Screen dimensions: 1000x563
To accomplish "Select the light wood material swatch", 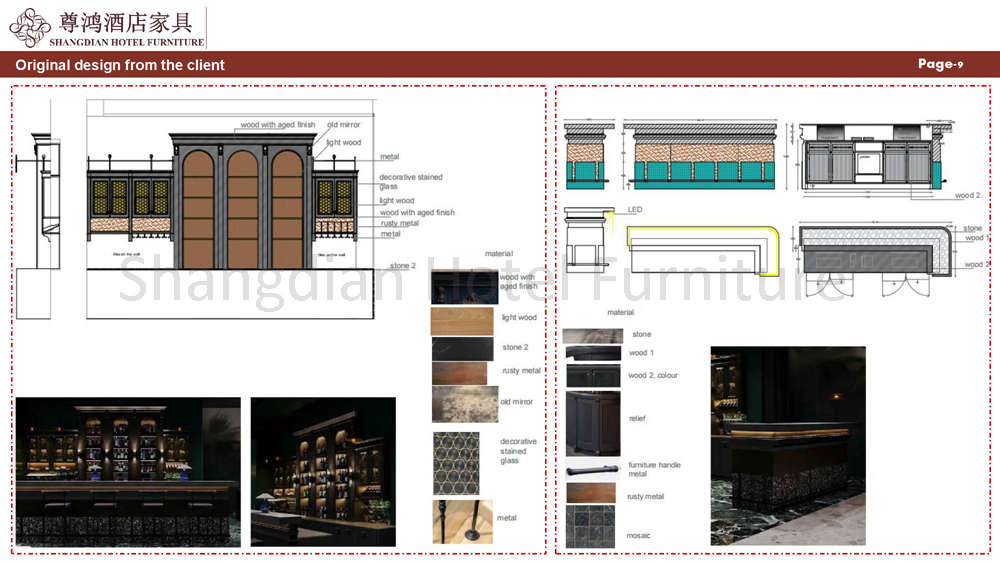I will [x=462, y=320].
